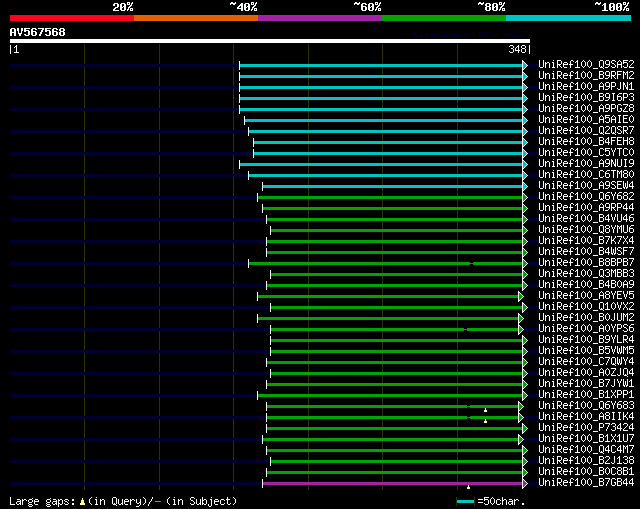Click the purple ~60% identity legend segment

click(320, 18)
